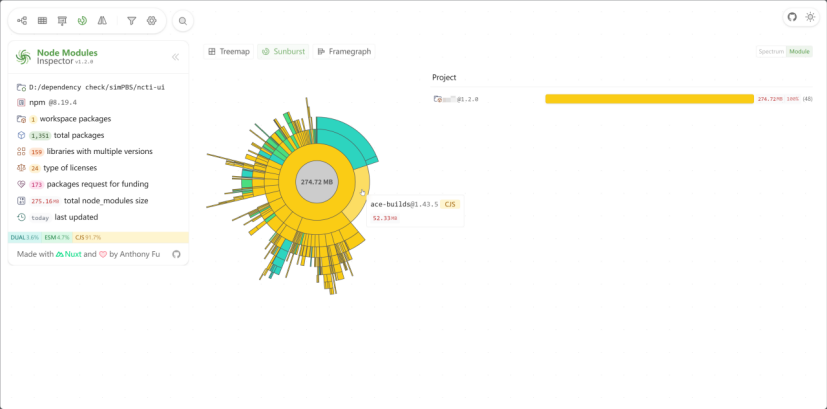Open the grid table view icon
The height and width of the screenshot is (409, 827).
pos(42,21)
